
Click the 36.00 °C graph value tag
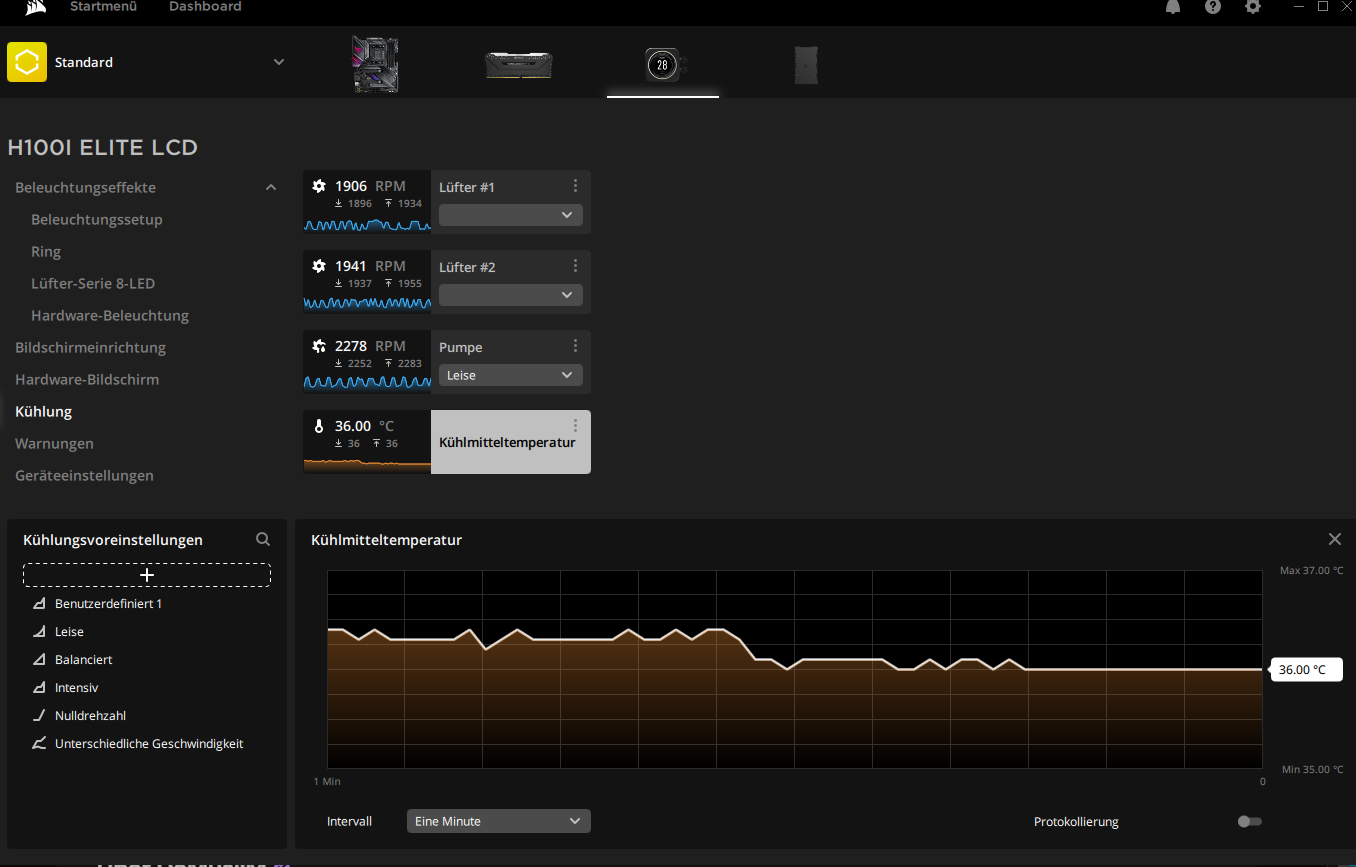1307,669
